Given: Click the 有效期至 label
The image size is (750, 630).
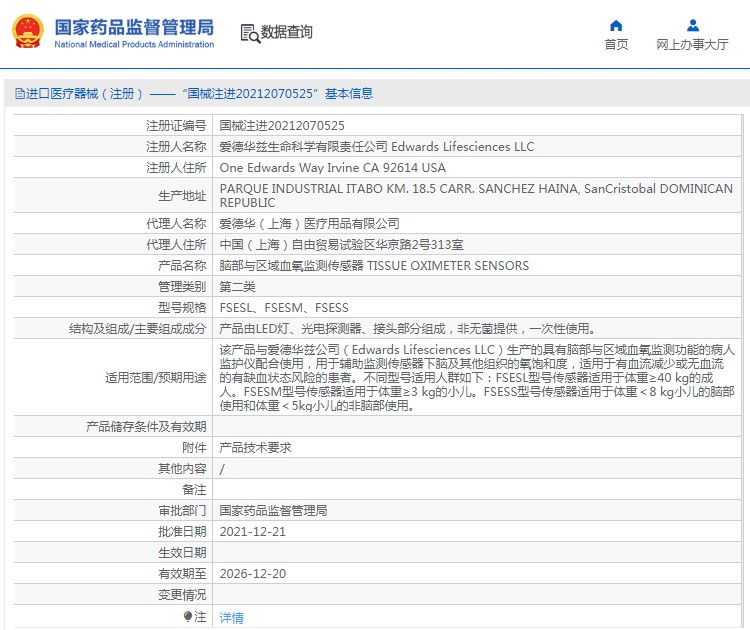Looking at the screenshot, I should [x=182, y=574].
